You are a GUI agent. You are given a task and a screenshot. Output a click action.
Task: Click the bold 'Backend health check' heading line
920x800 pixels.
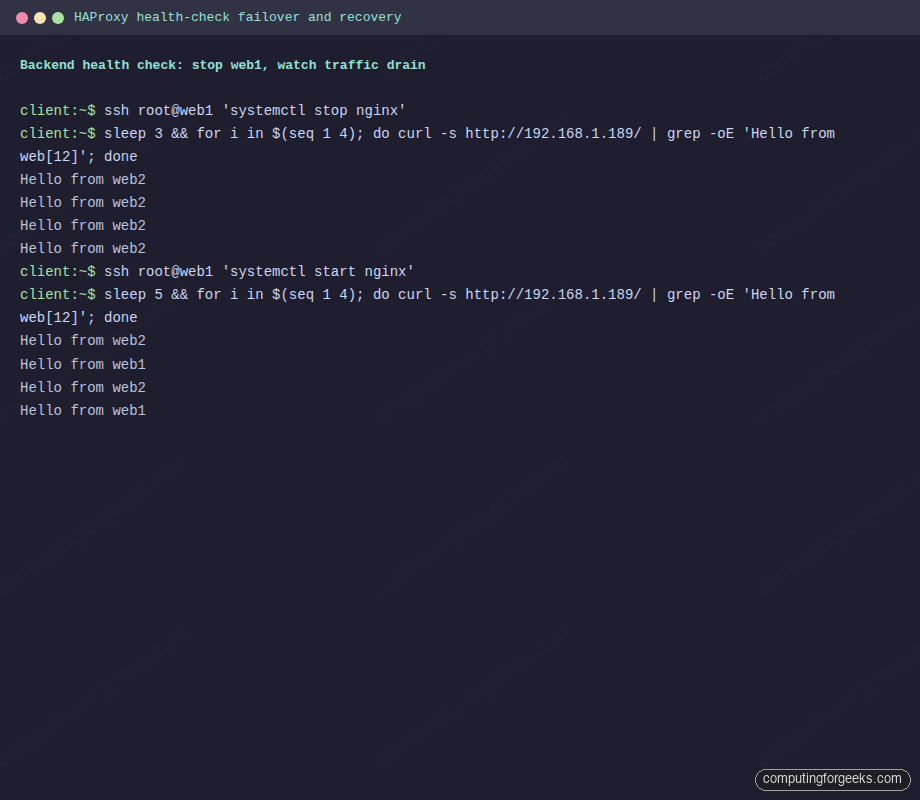pyautogui.click(x=221, y=64)
